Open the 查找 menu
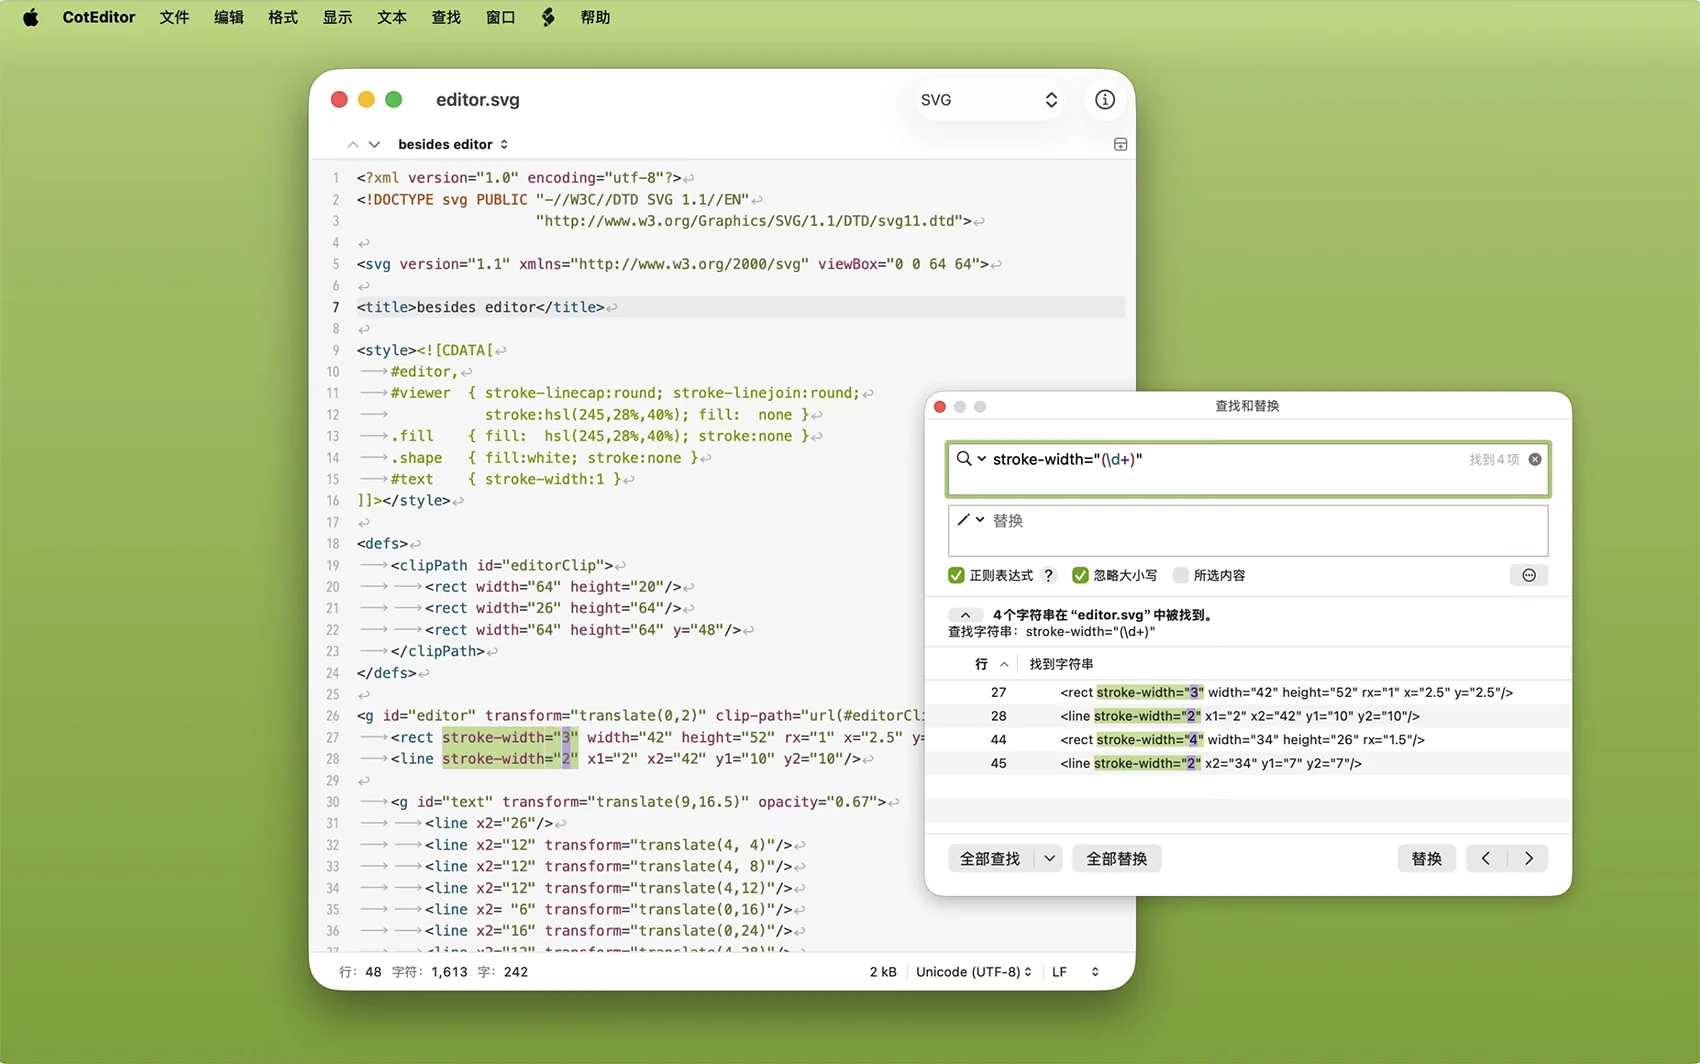This screenshot has height=1064, width=1700. (446, 17)
